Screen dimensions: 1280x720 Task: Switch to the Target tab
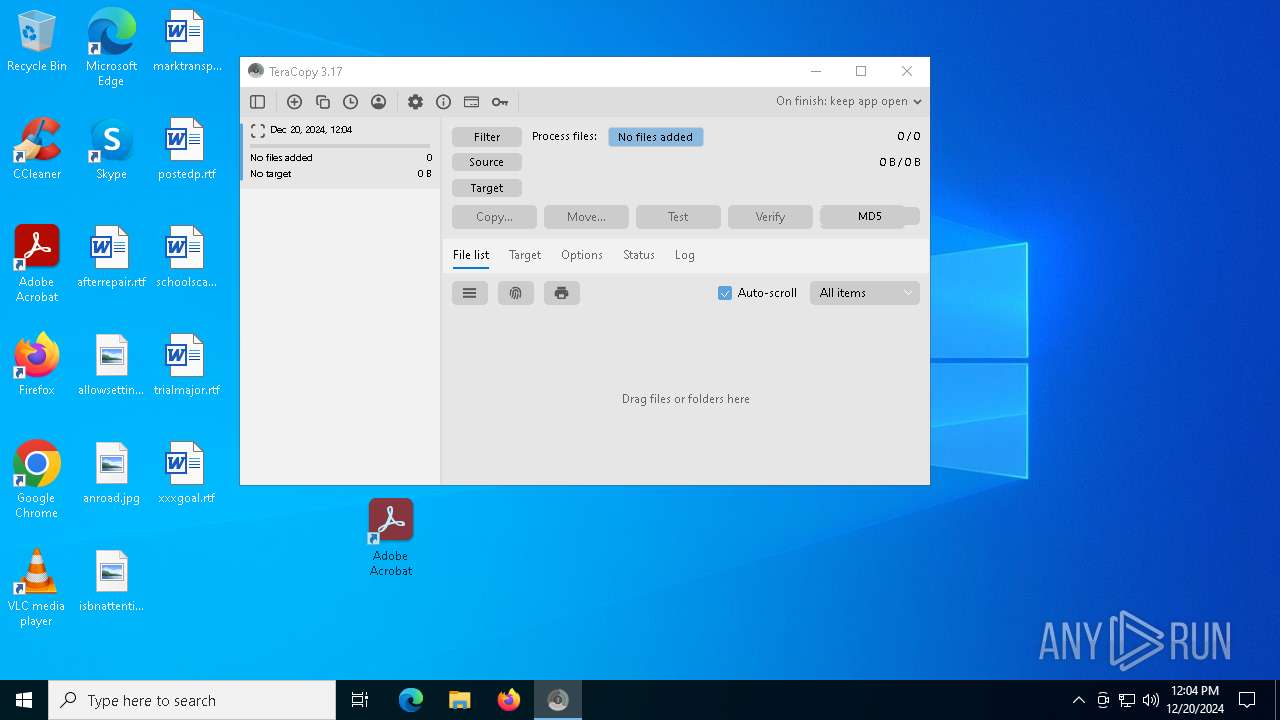pos(525,255)
